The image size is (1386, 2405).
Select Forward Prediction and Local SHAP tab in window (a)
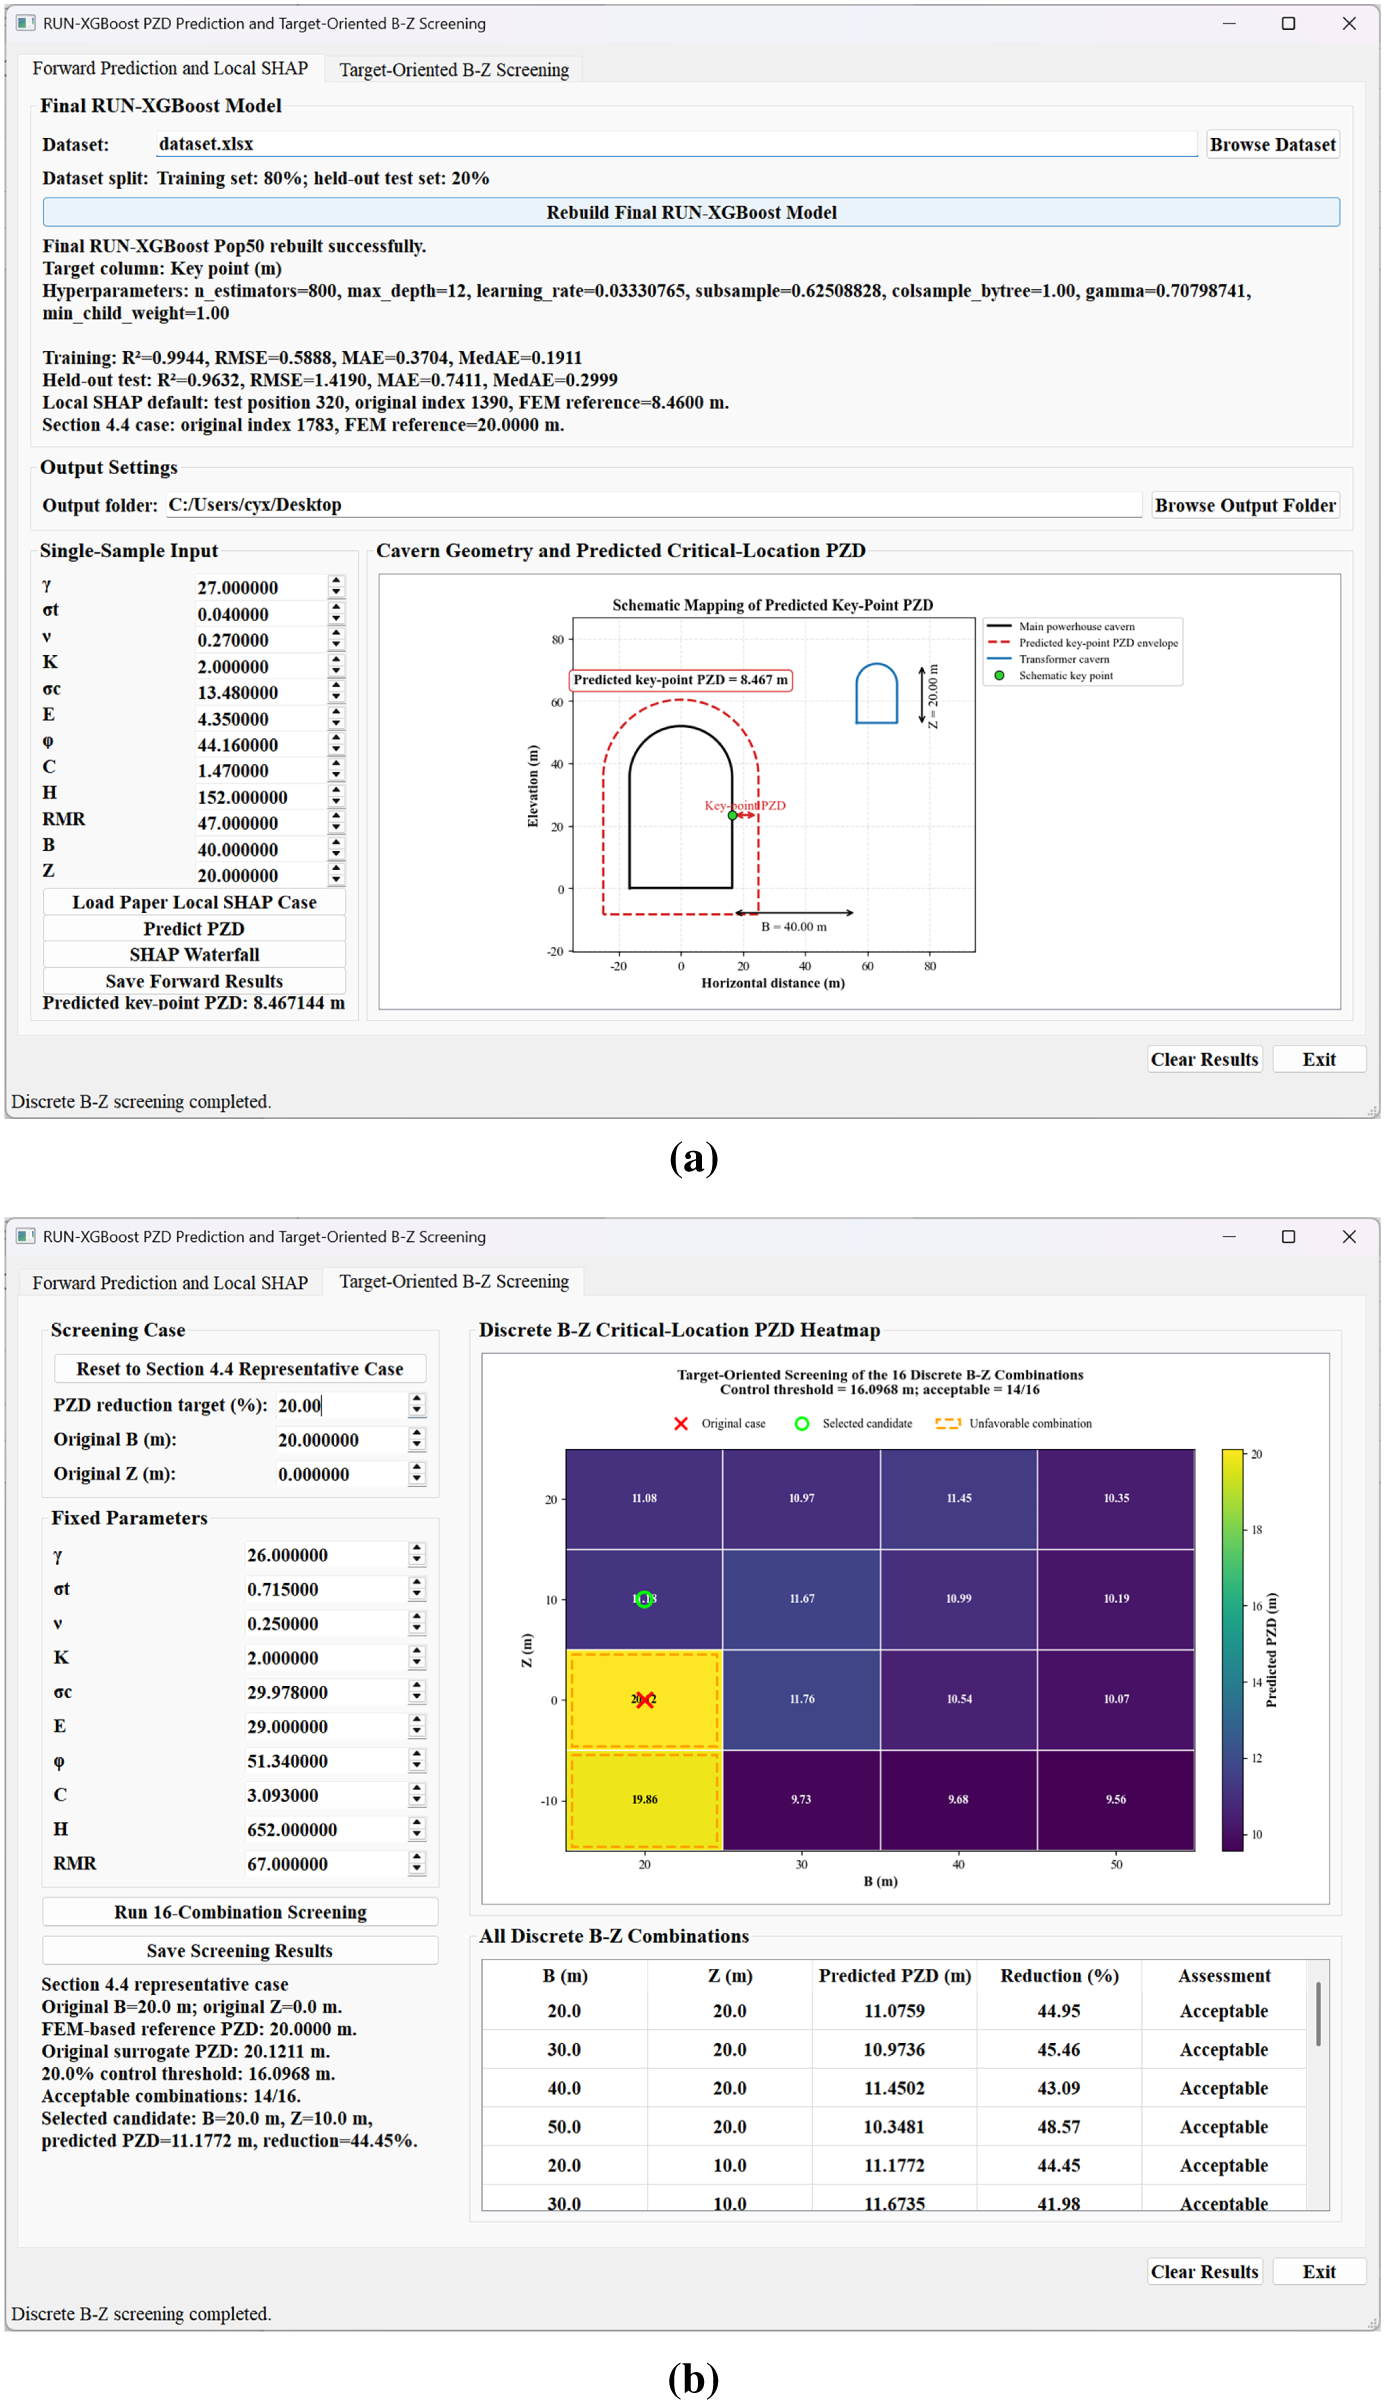pos(170,68)
